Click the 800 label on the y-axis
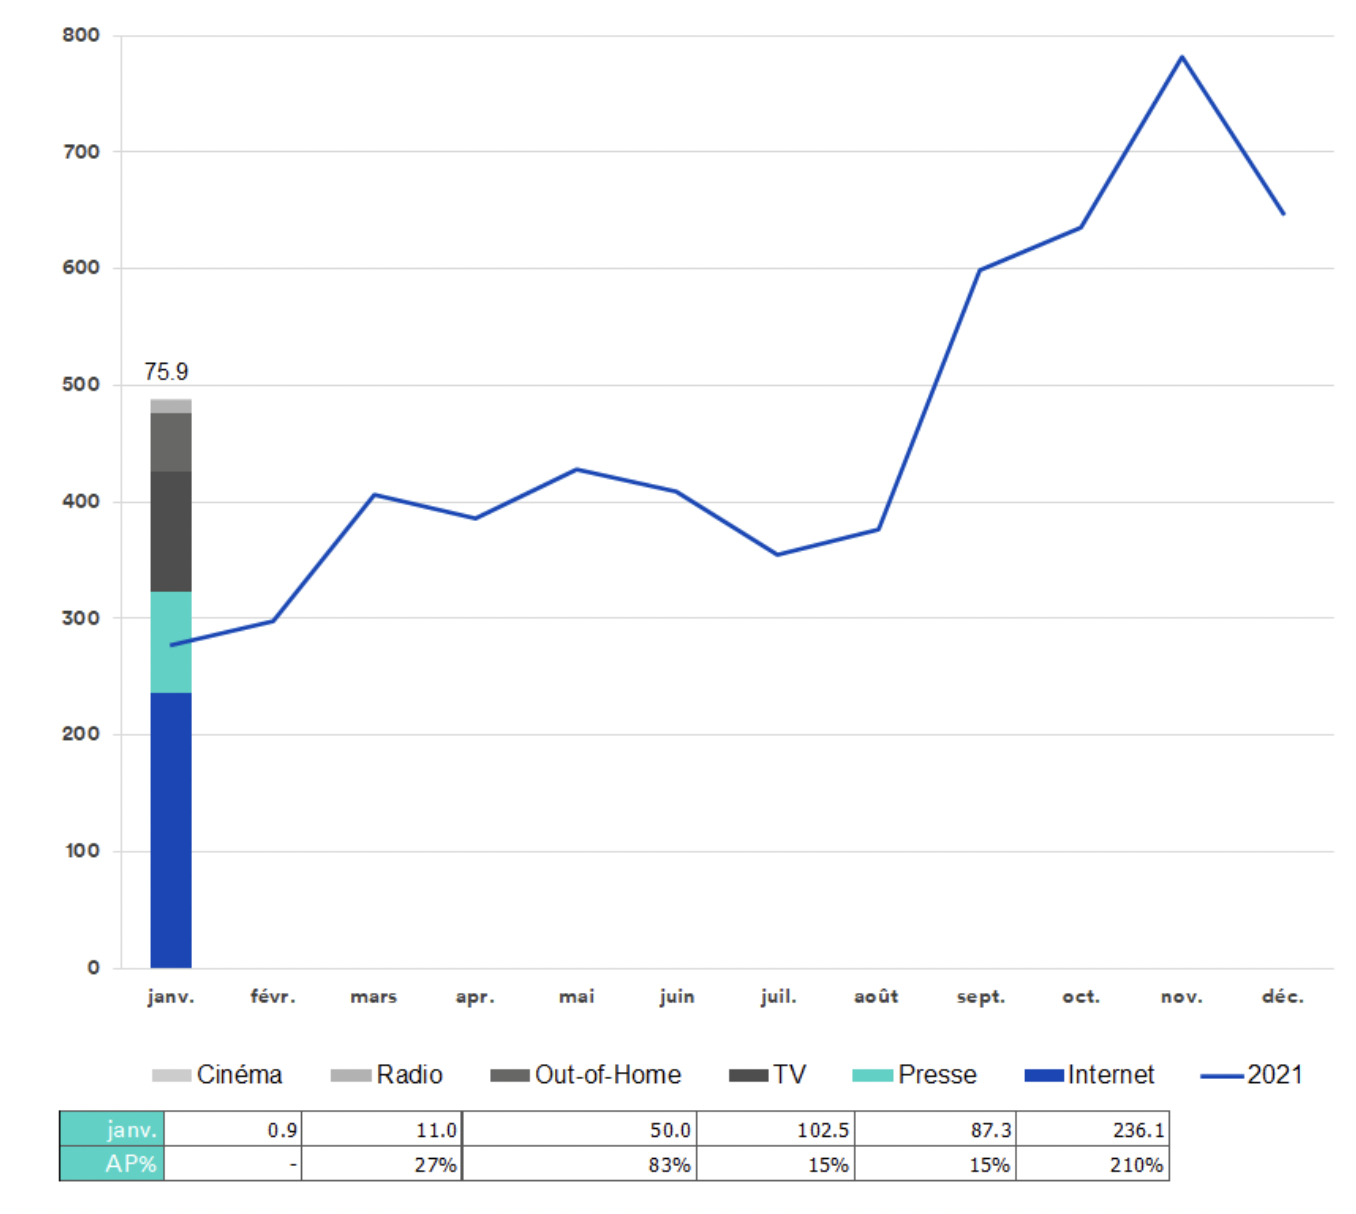 click(81, 35)
